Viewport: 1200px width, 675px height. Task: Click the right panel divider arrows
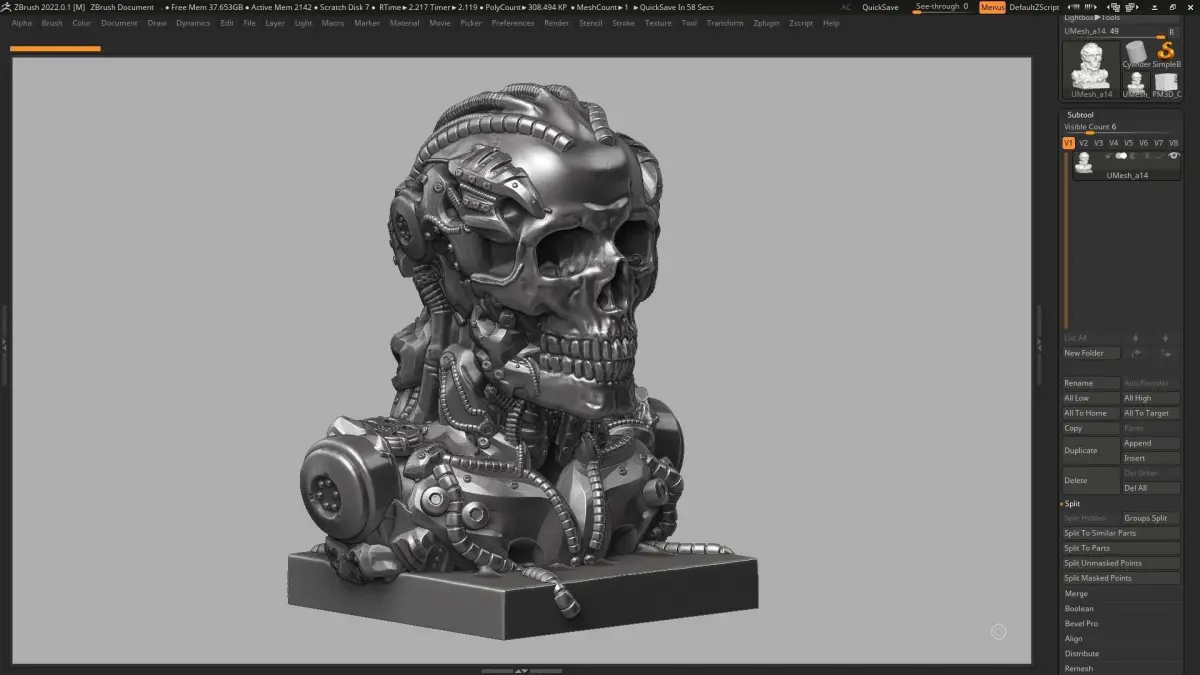pyautogui.click(x=1040, y=344)
